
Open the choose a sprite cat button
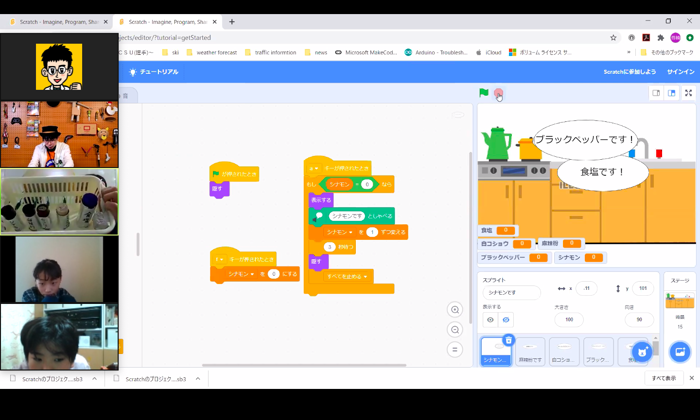point(642,351)
